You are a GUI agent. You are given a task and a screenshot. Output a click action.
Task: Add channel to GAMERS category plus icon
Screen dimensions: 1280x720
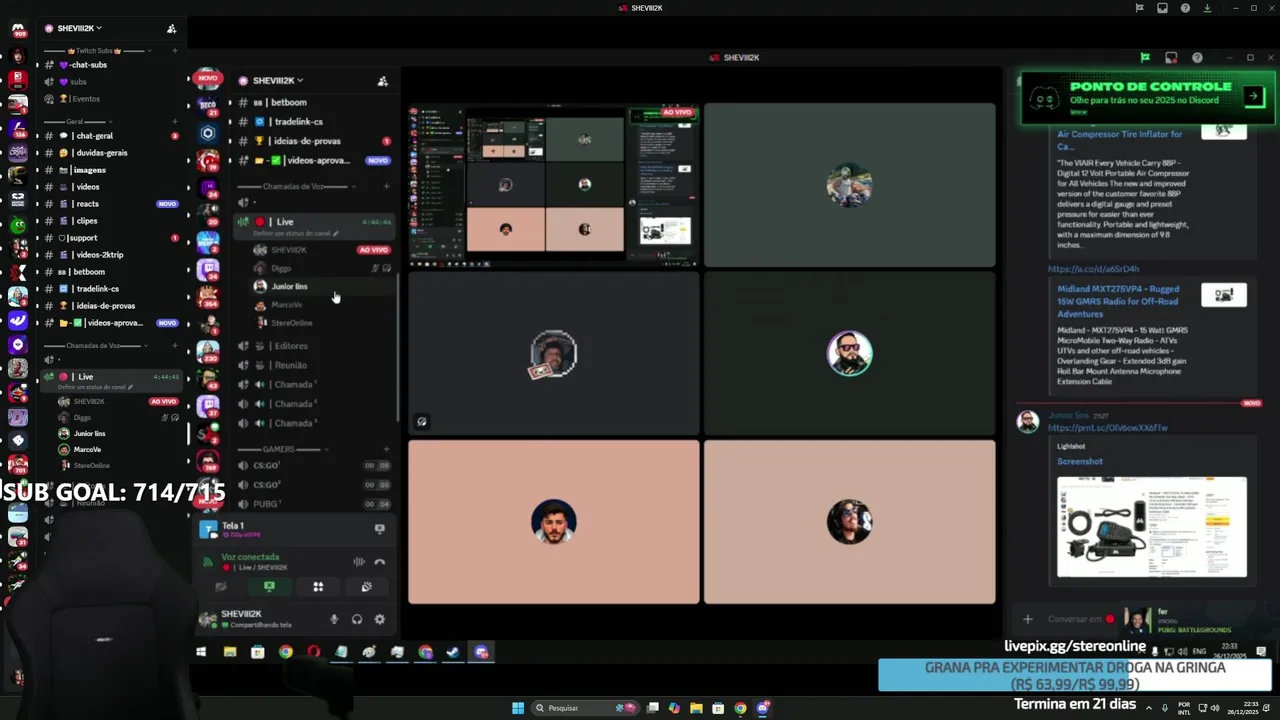pyautogui.click(x=387, y=450)
